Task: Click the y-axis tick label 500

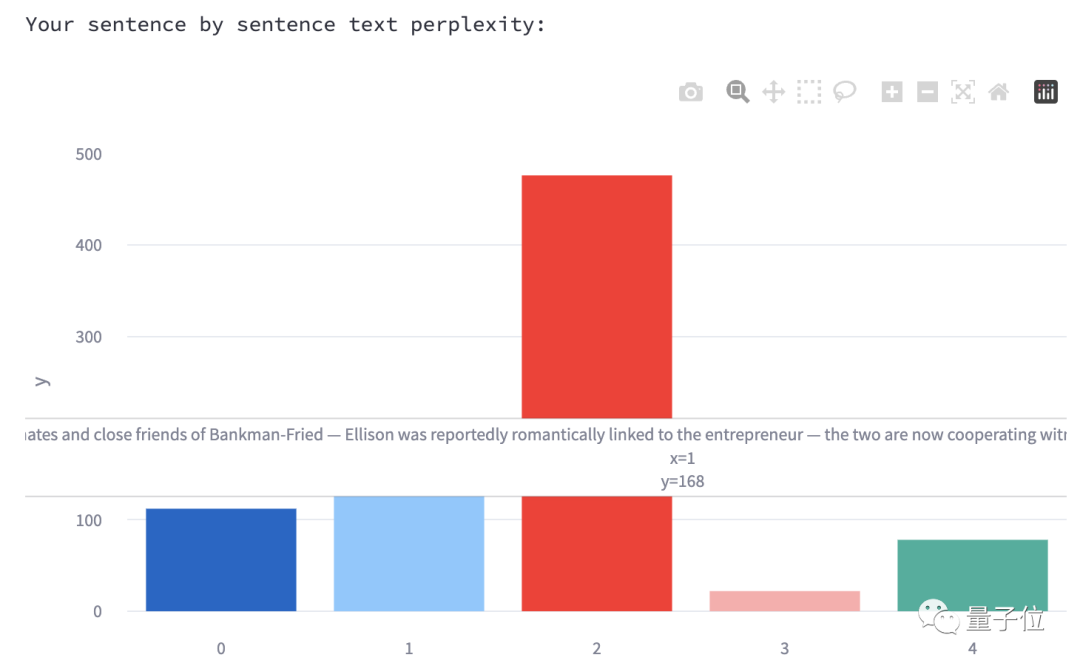Action: pos(88,154)
